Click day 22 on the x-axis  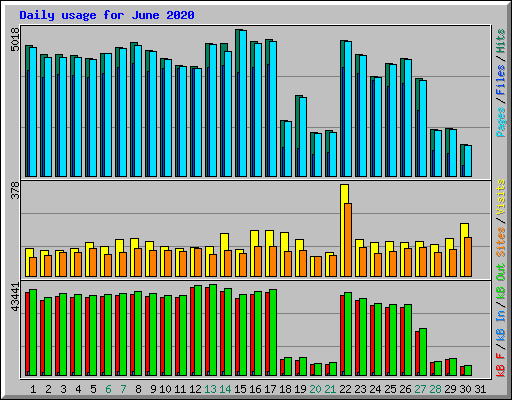click(345, 389)
